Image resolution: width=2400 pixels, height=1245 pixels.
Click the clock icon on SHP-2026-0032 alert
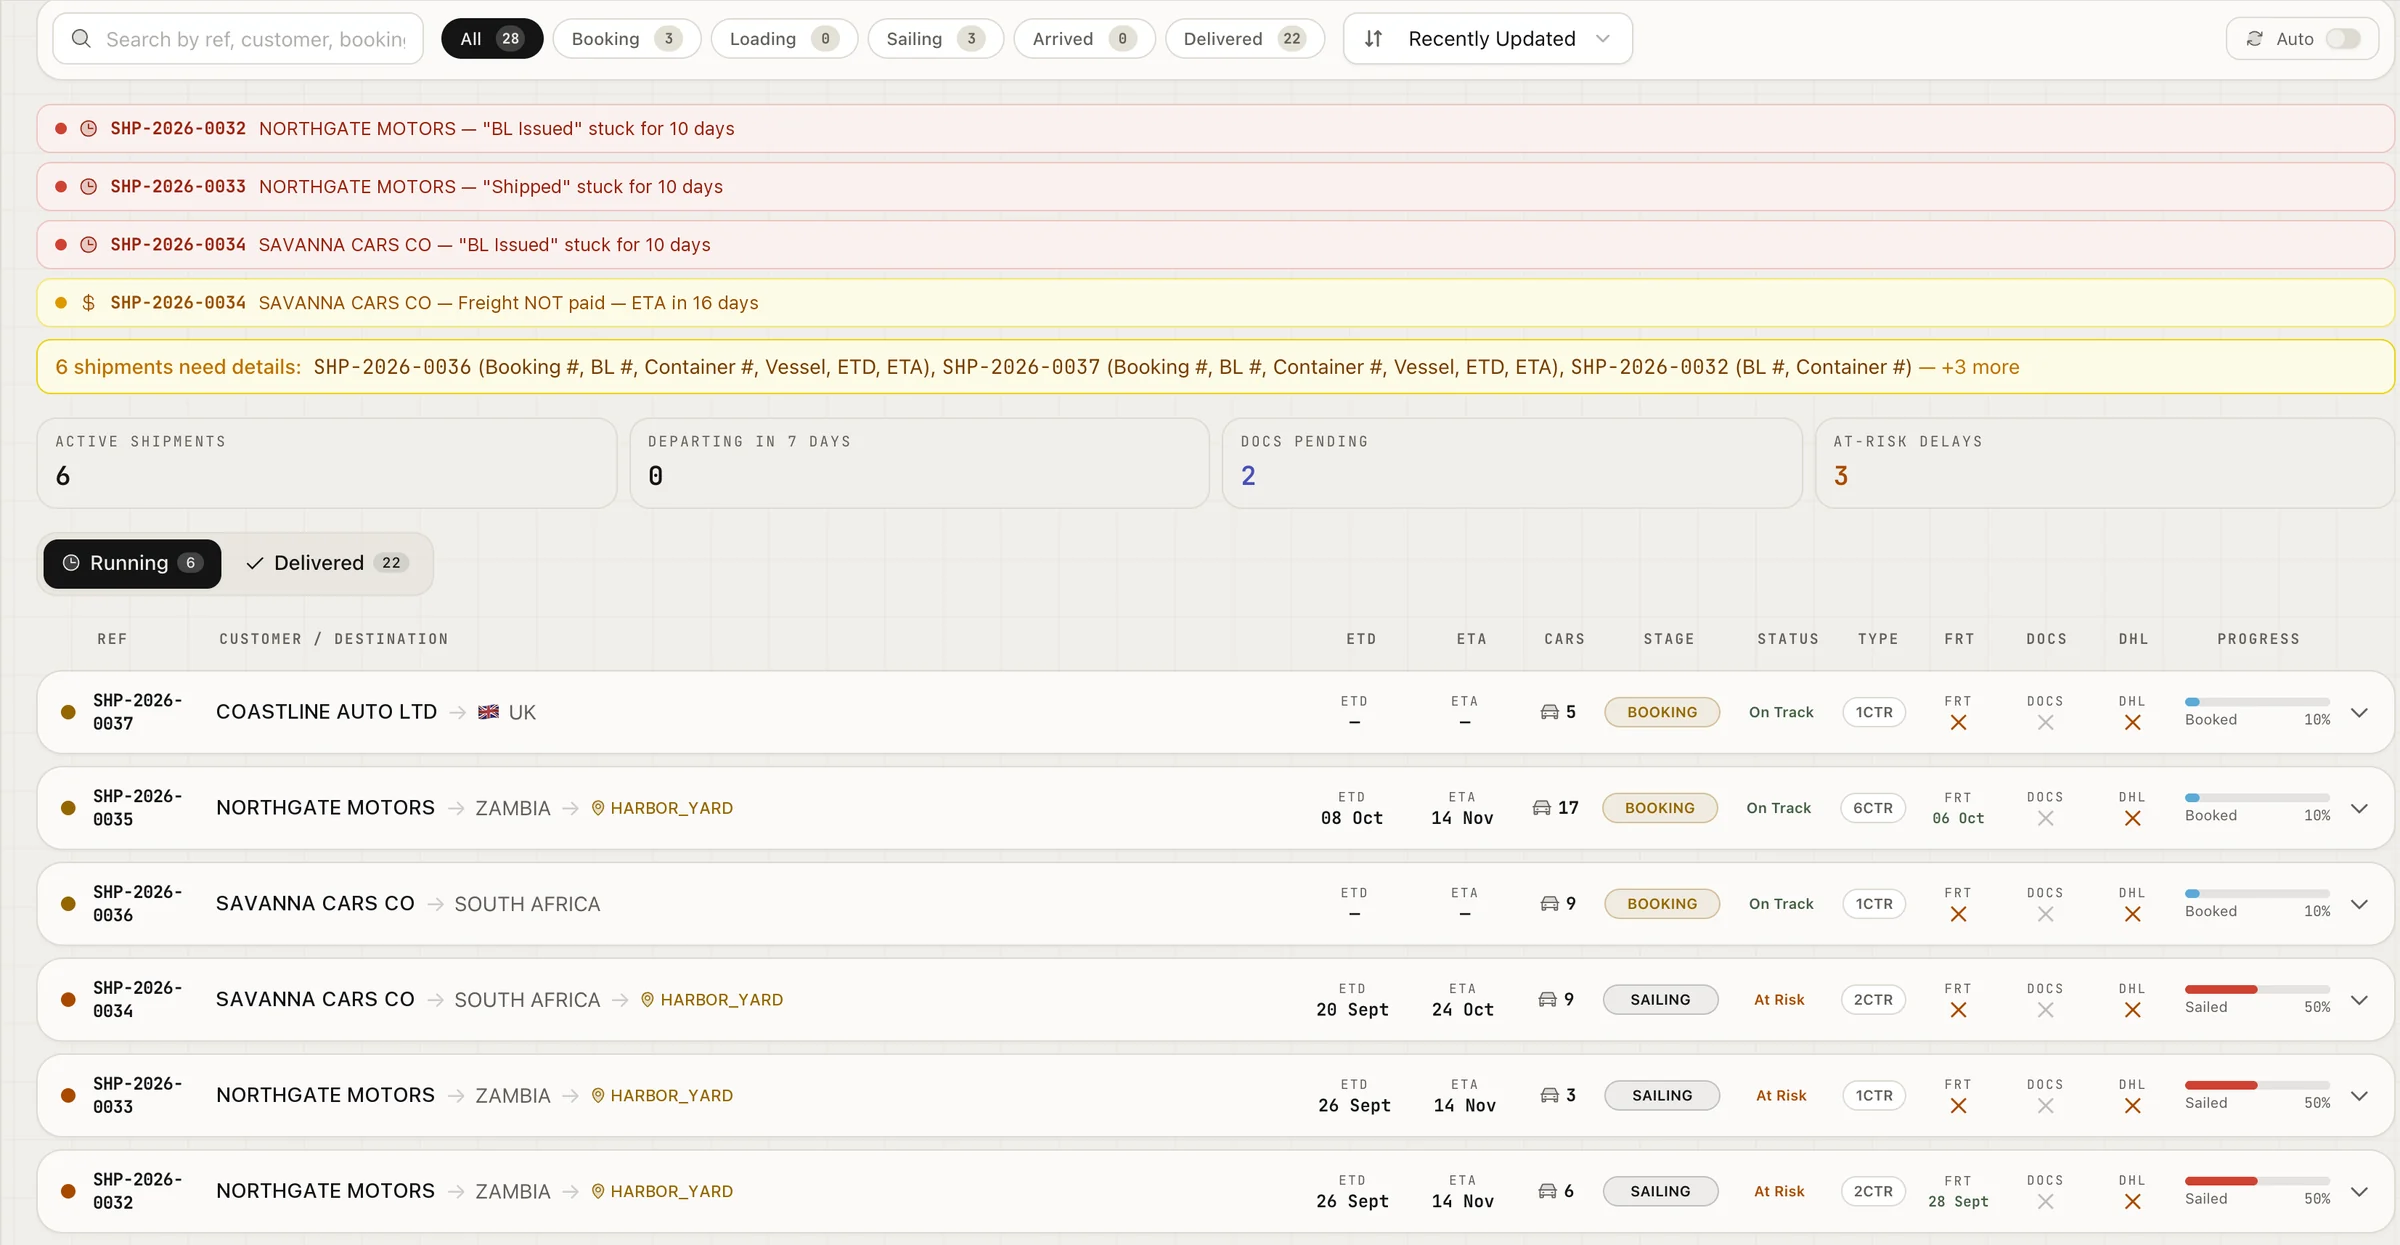[x=89, y=129]
